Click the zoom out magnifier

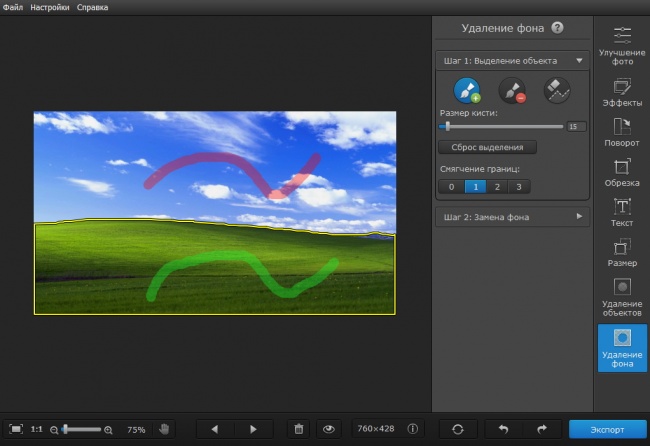(x=54, y=430)
